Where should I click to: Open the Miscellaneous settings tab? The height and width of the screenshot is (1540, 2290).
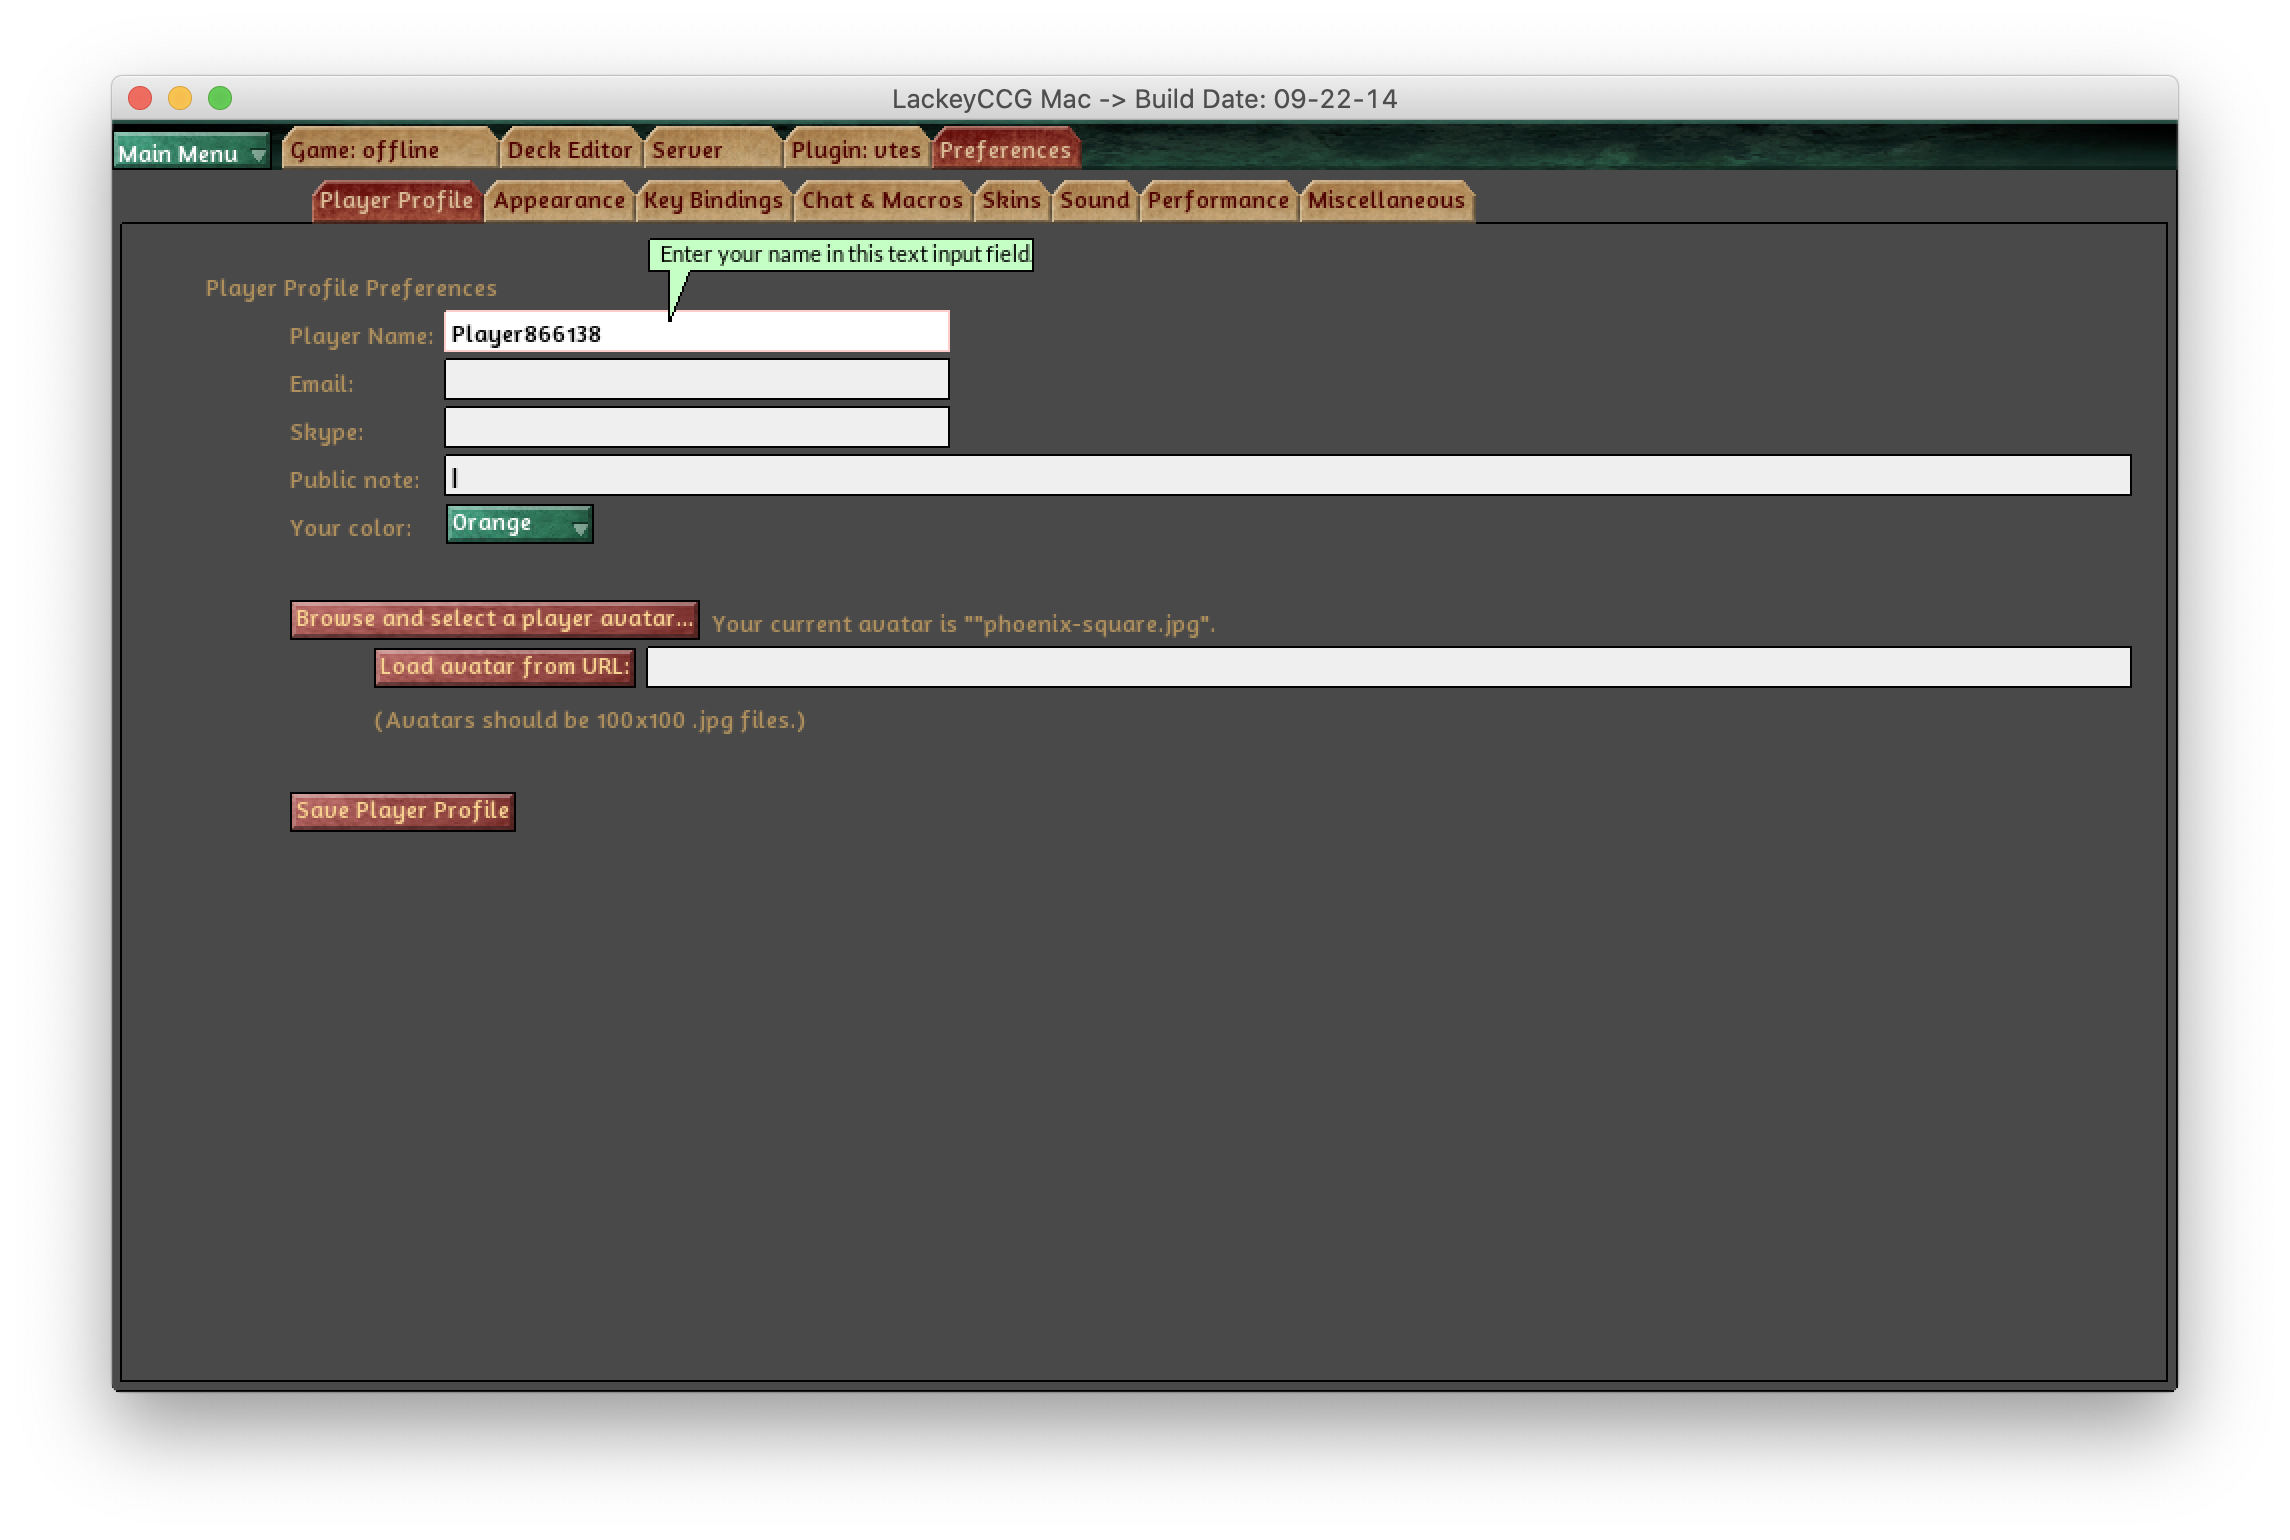point(1385,201)
